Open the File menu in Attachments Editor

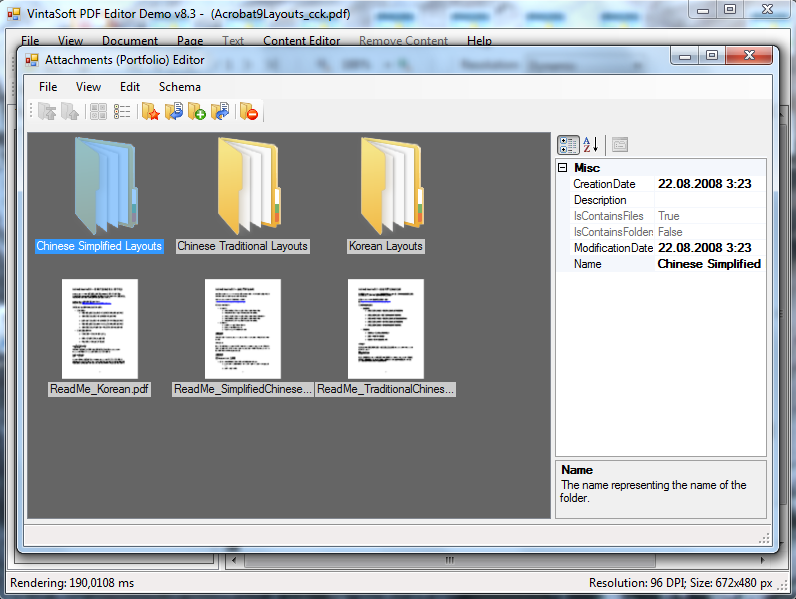click(48, 87)
